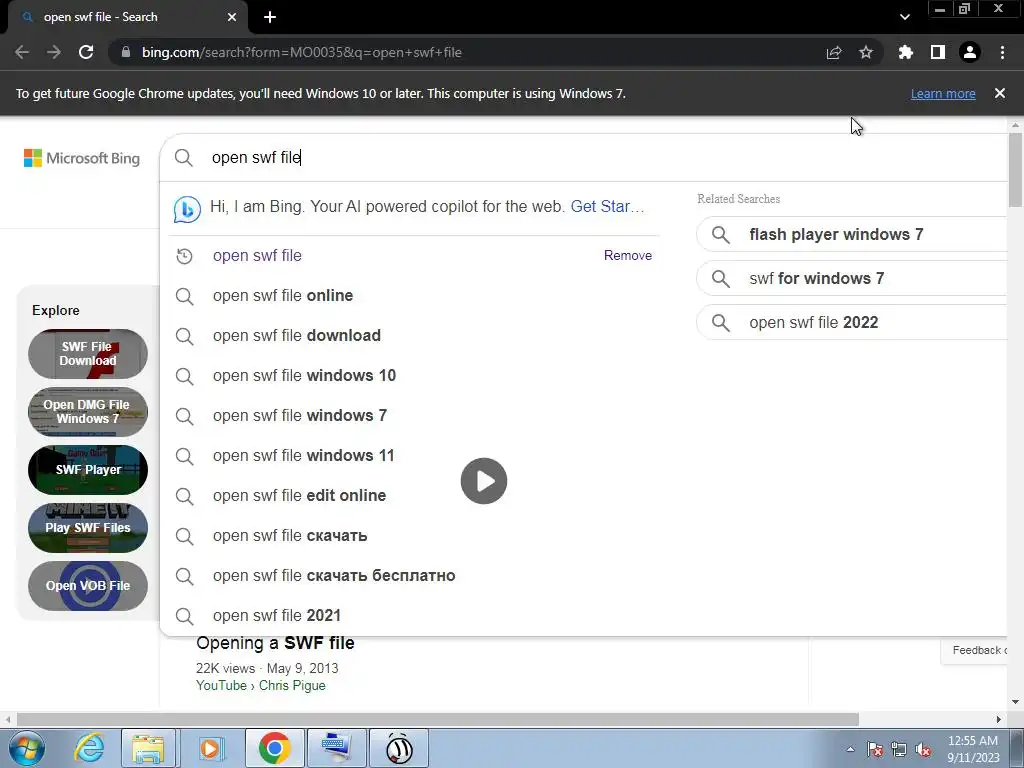Show hidden tray icons arrow
The width and height of the screenshot is (1024, 768).
point(850,749)
